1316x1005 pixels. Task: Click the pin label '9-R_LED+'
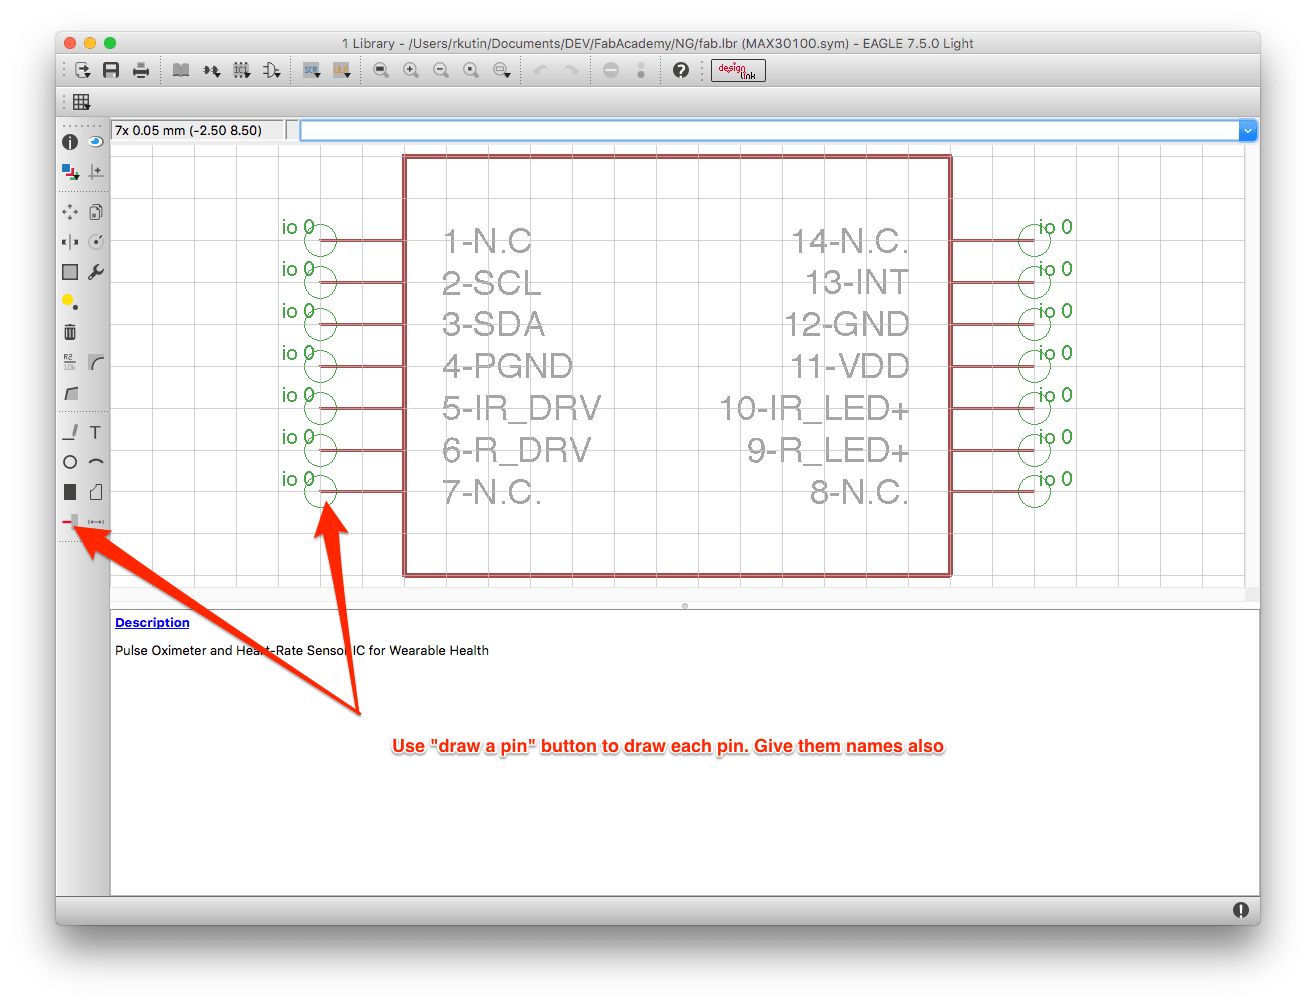pos(828,451)
